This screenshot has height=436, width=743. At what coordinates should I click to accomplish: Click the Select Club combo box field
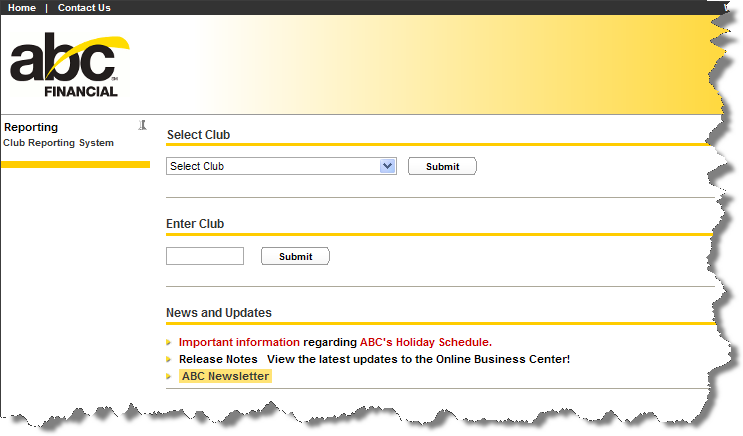pos(281,166)
